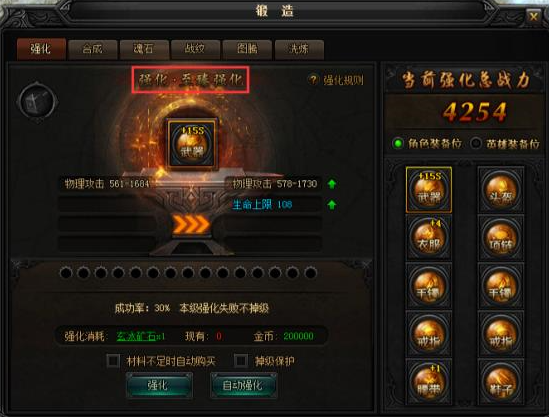Select the 头盔 equipment slot
Viewport: 549px width, 417px height.
point(501,190)
